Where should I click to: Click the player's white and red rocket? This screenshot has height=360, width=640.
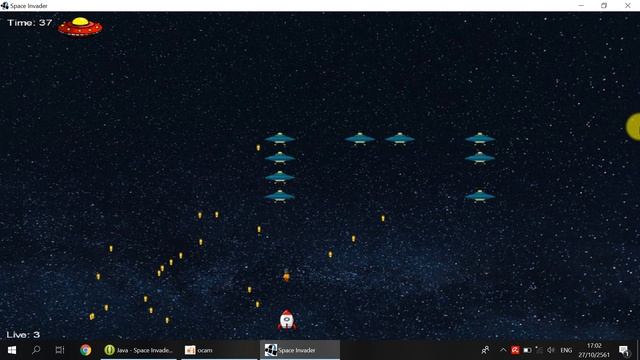(287, 320)
